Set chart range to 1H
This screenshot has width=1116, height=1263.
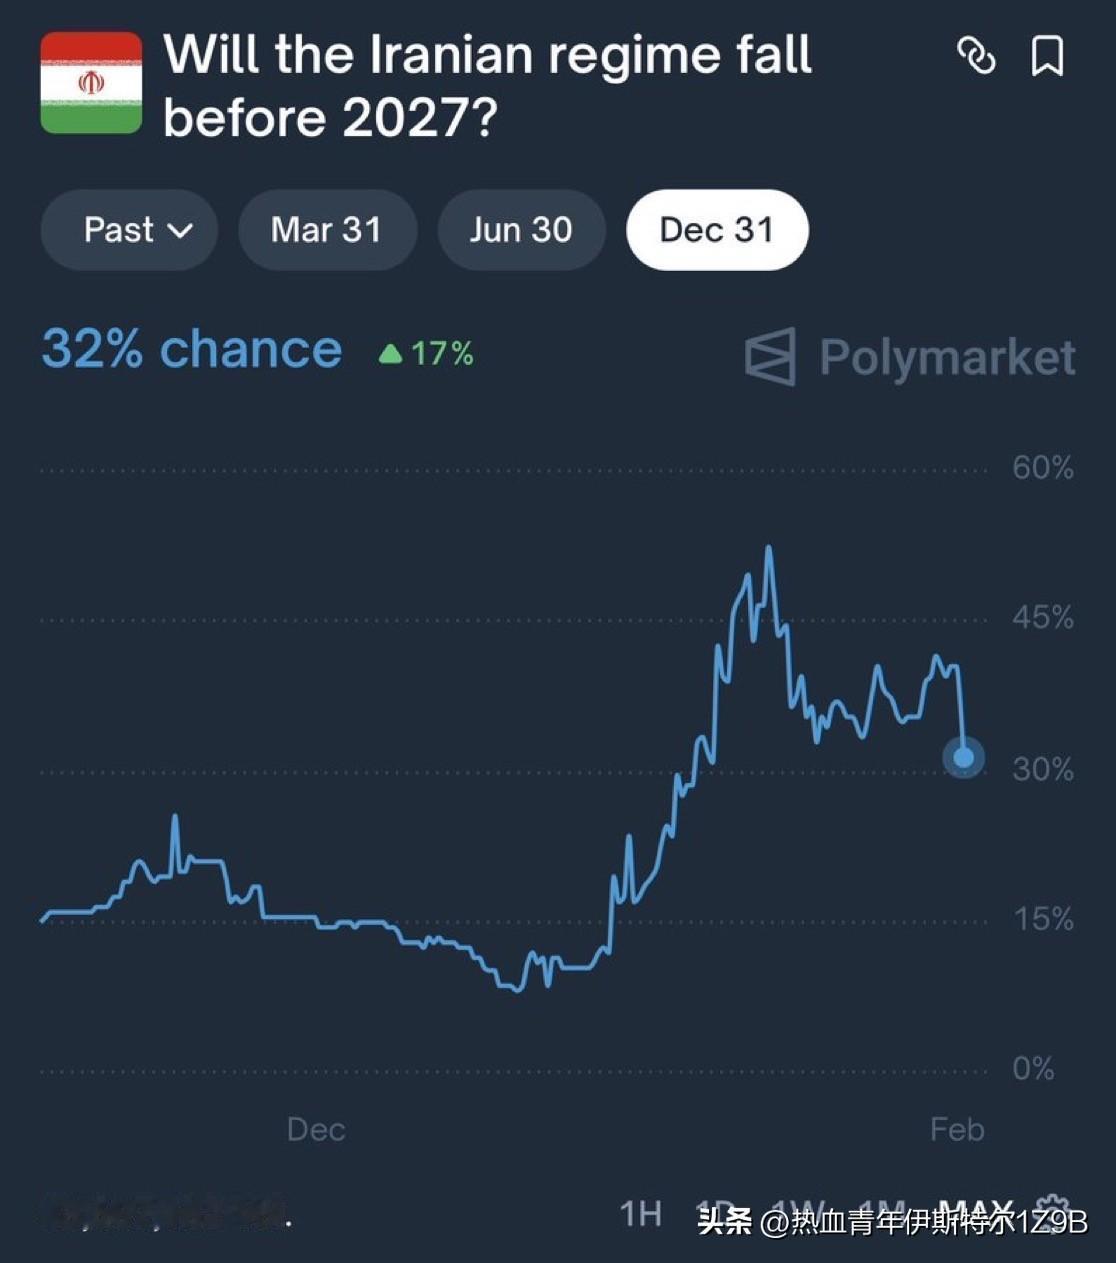coord(640,1213)
